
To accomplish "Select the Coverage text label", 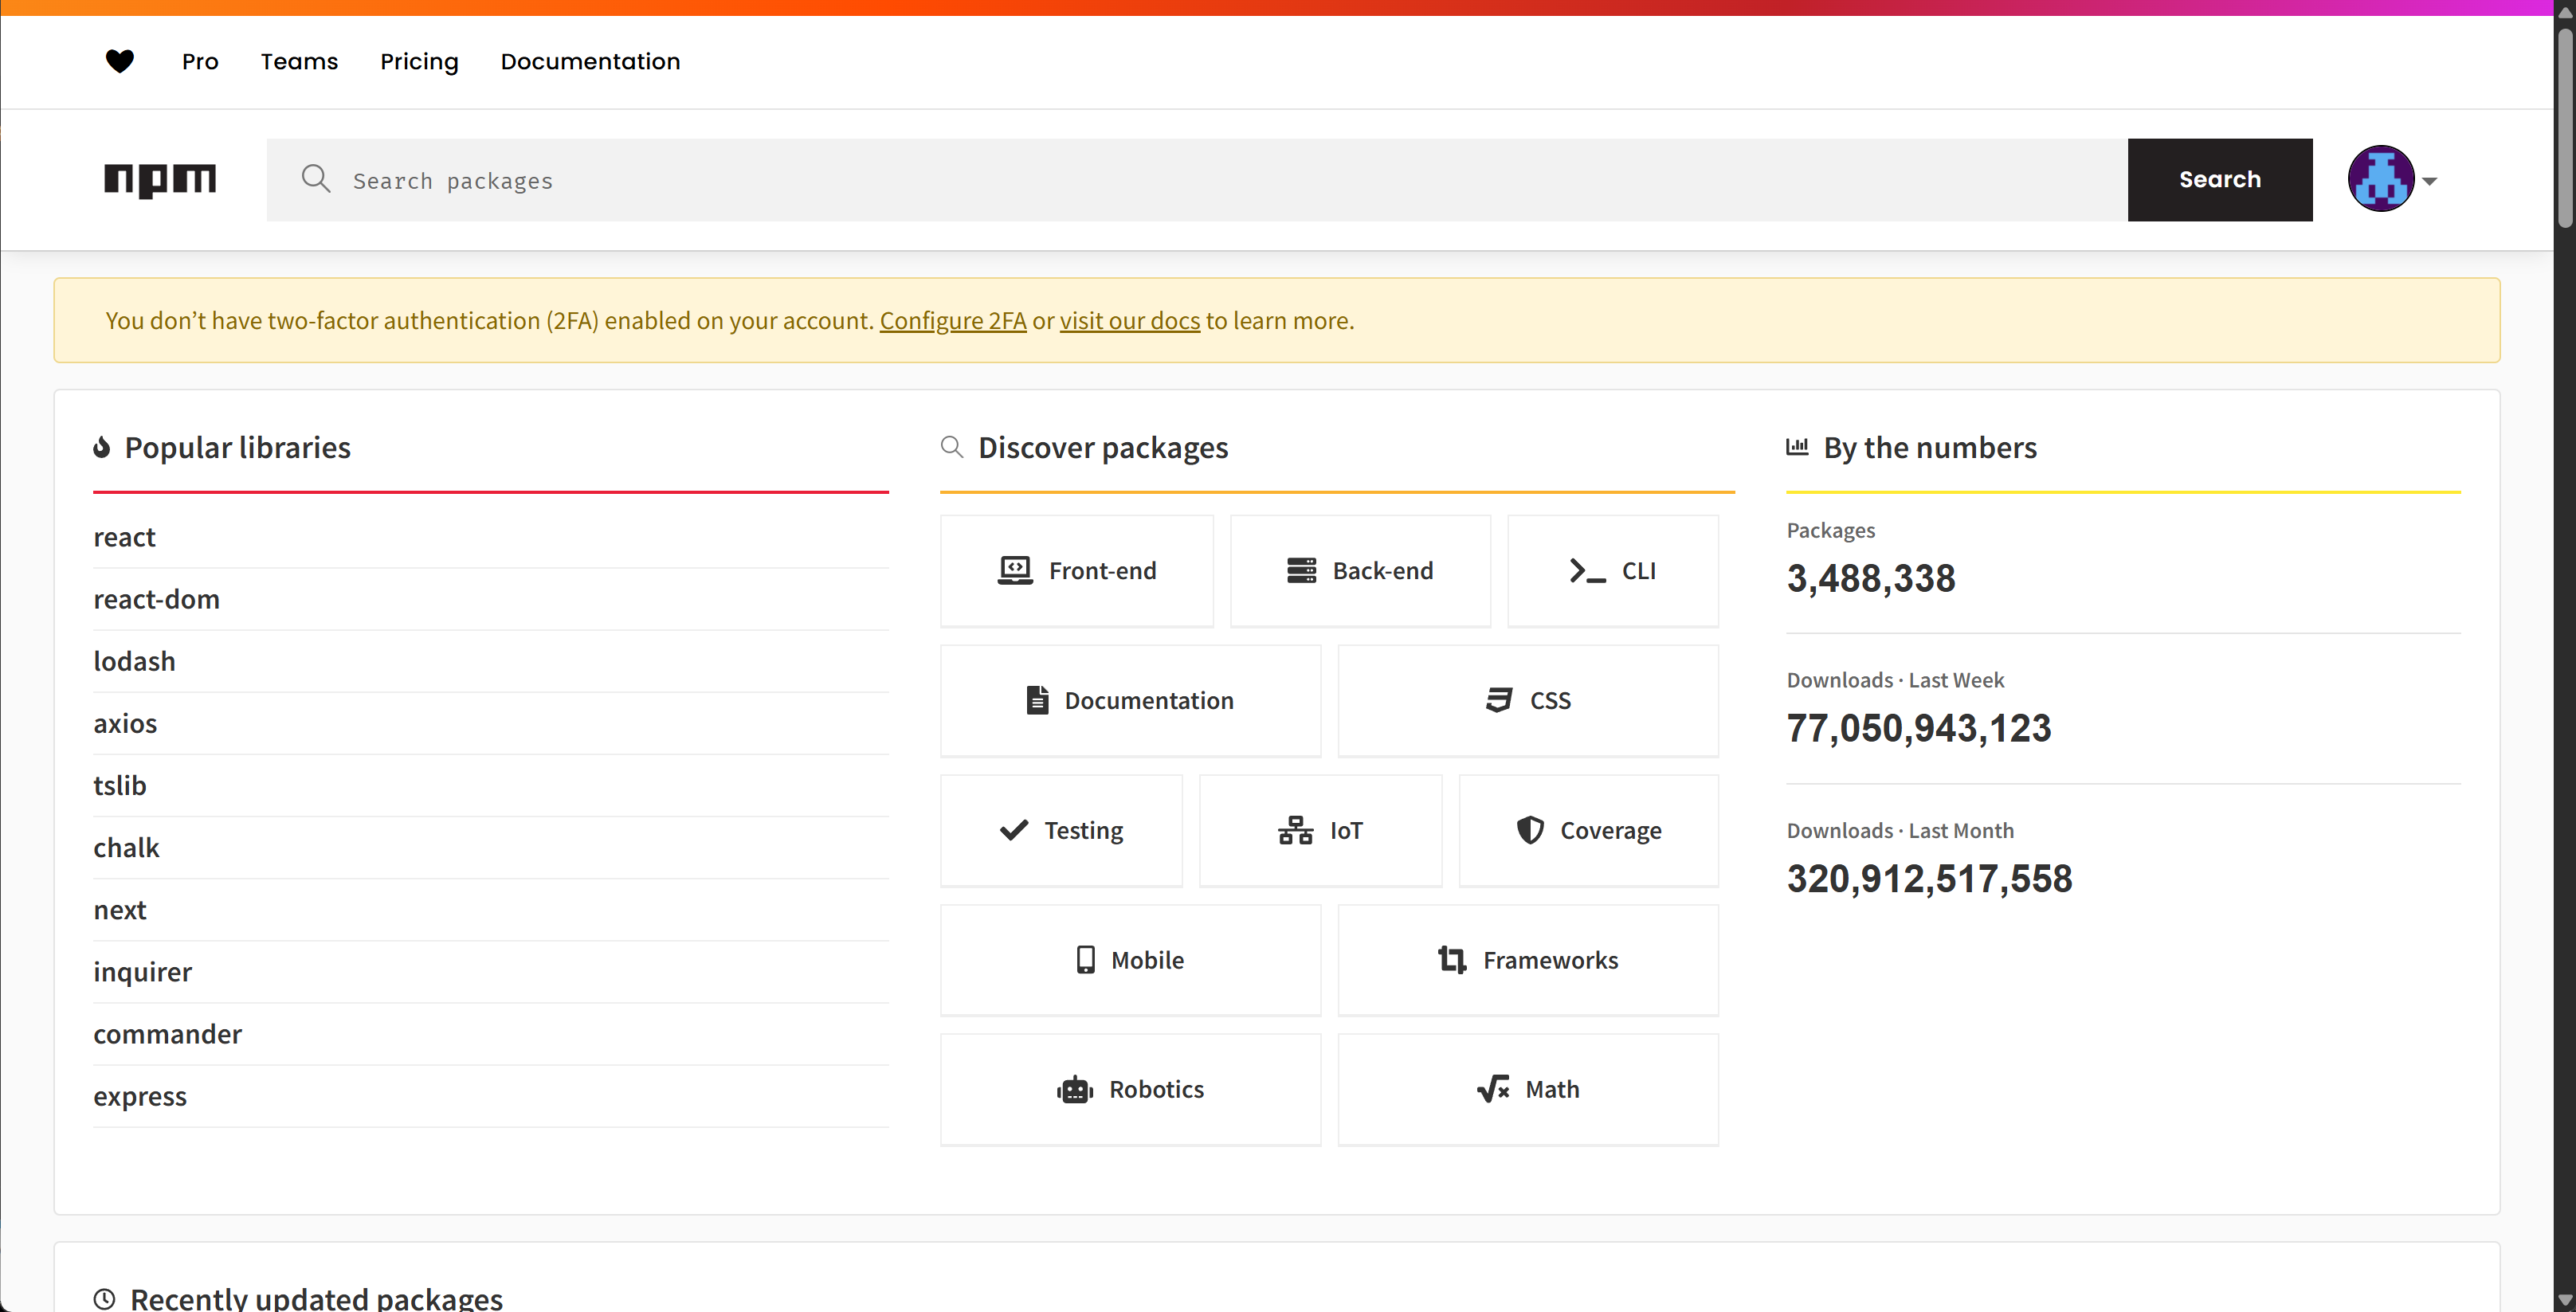I will tap(1611, 830).
